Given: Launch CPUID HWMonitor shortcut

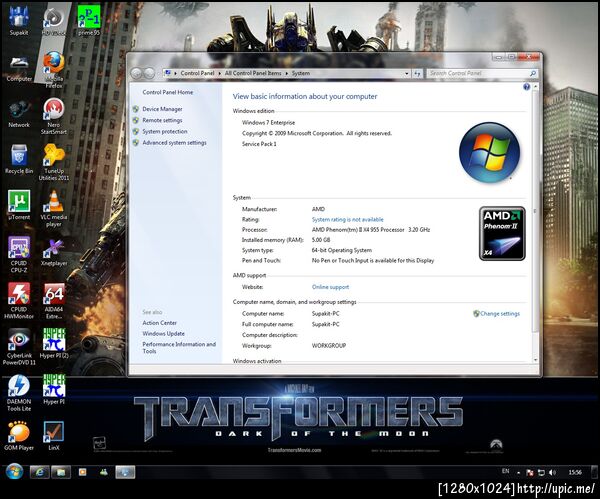Looking at the screenshot, I should (19, 301).
